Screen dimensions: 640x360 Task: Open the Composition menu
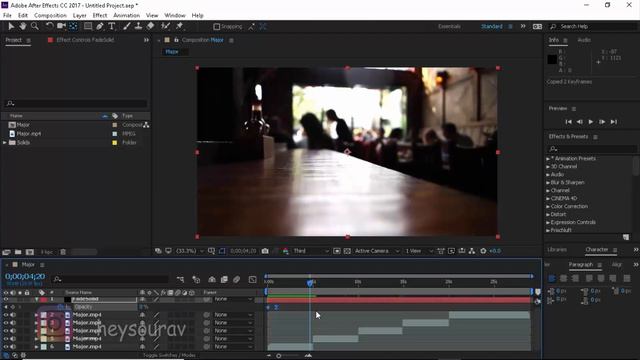pos(50,16)
